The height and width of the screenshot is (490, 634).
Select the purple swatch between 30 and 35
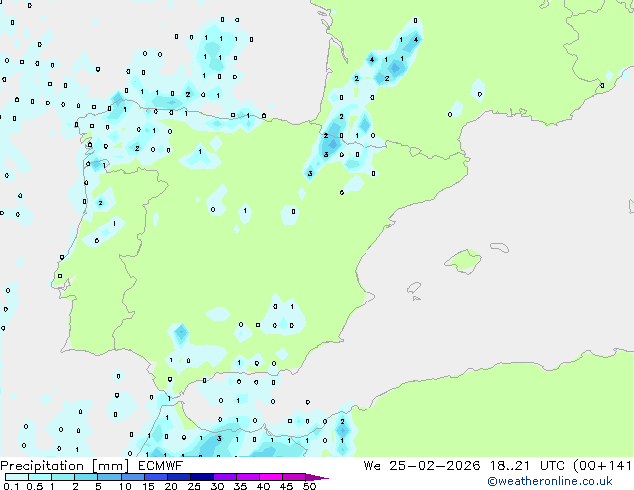(x=225, y=477)
